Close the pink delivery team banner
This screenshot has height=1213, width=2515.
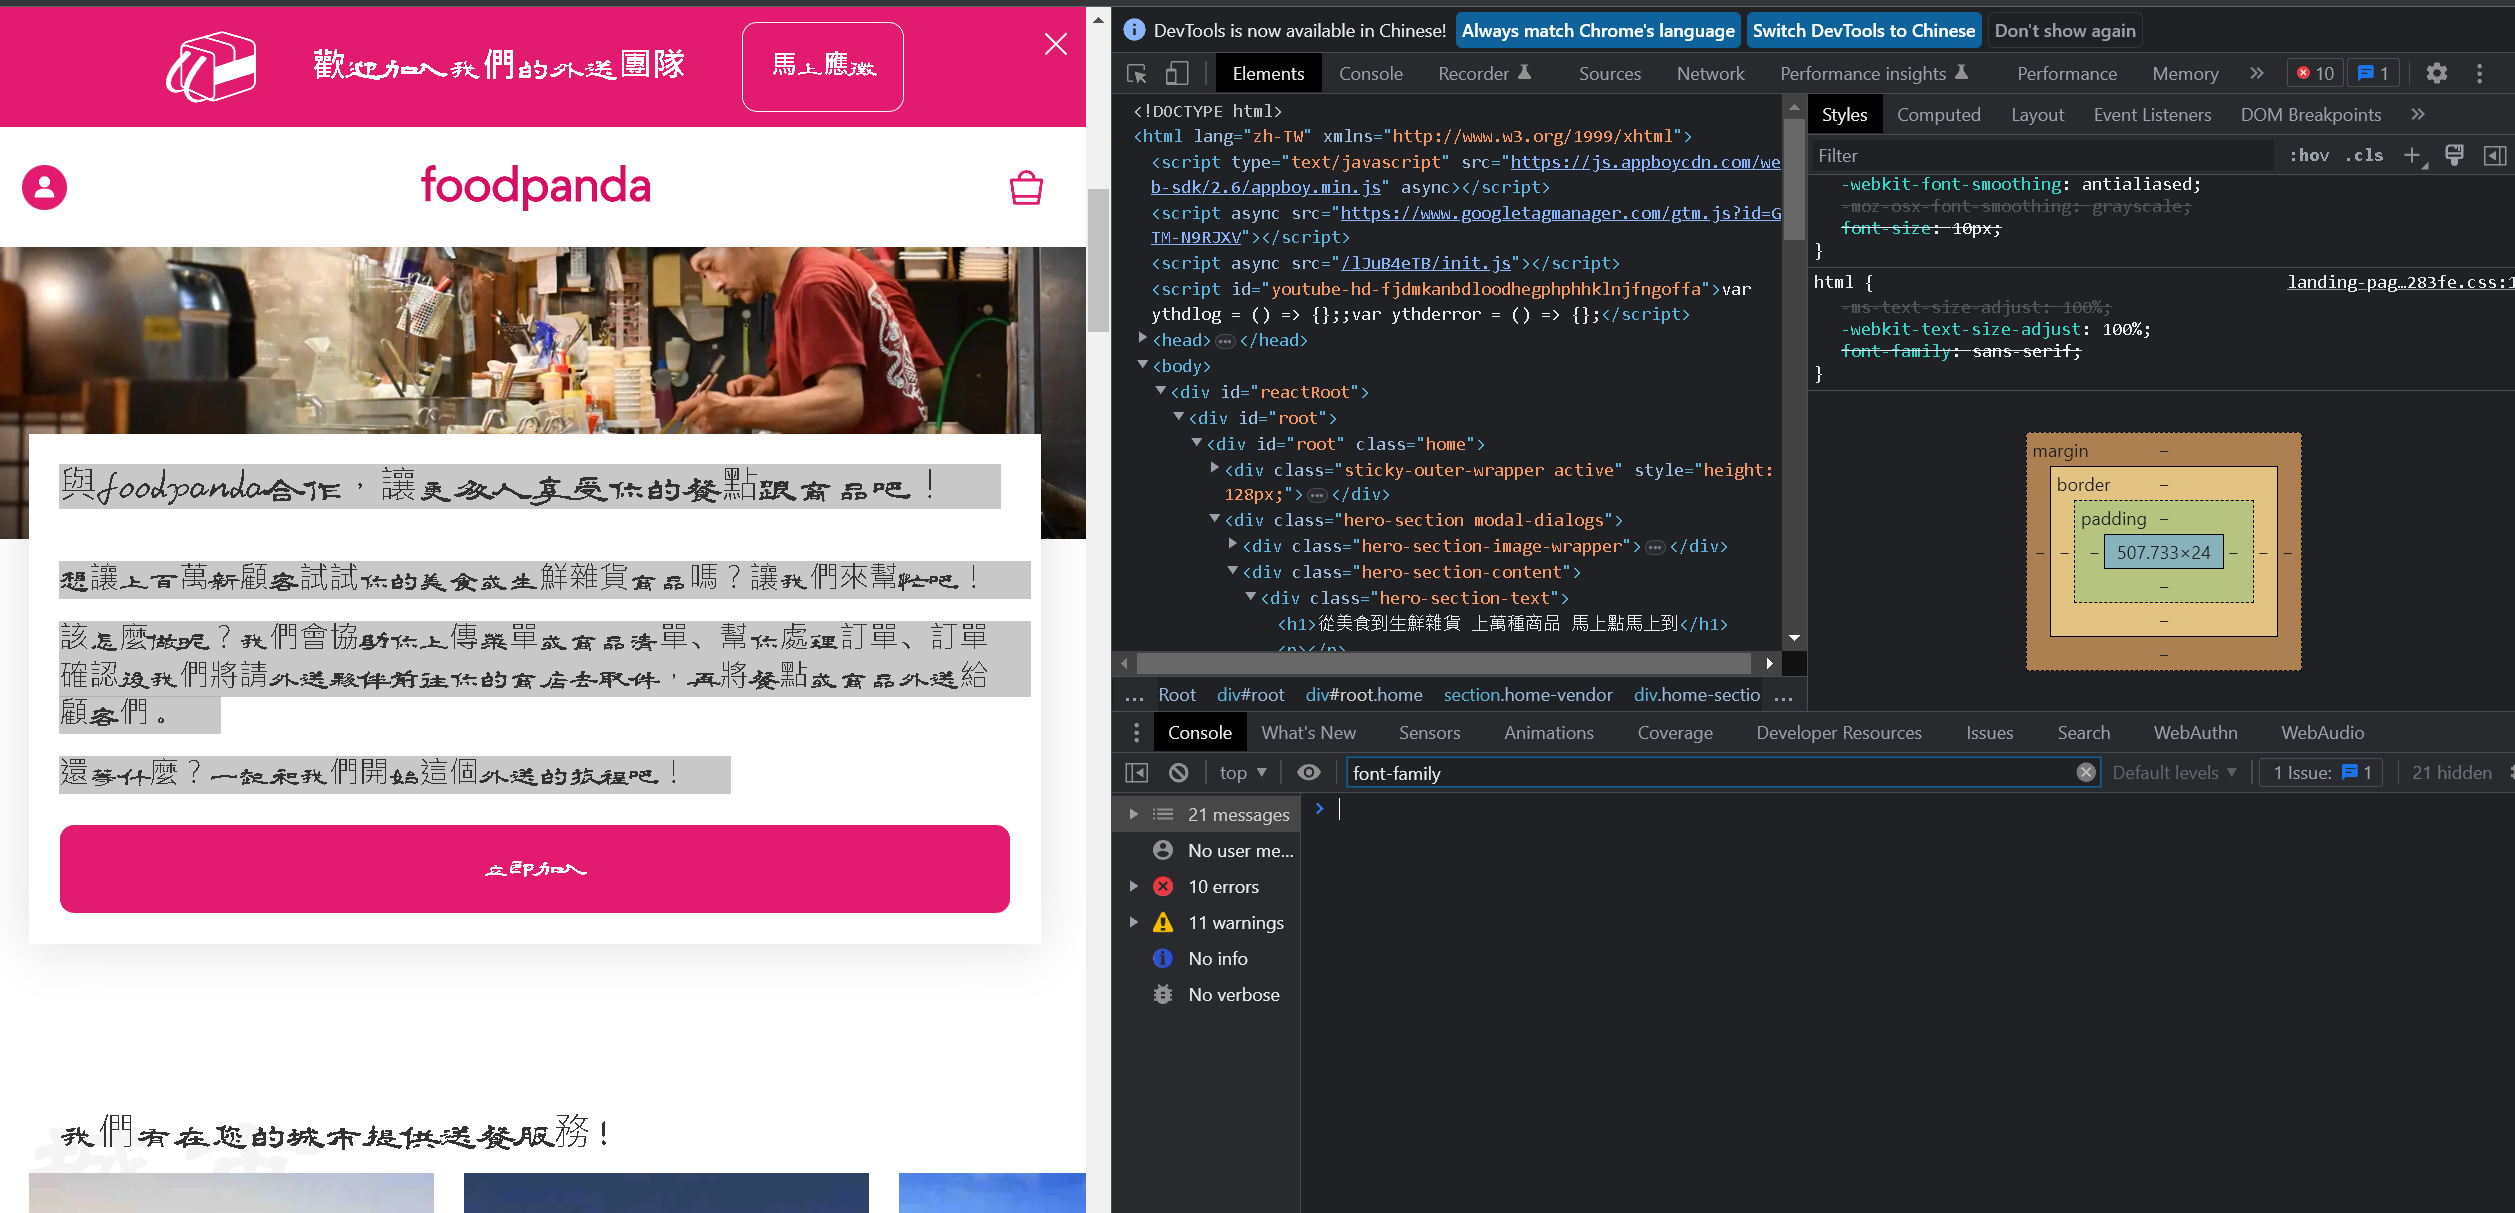click(1056, 44)
